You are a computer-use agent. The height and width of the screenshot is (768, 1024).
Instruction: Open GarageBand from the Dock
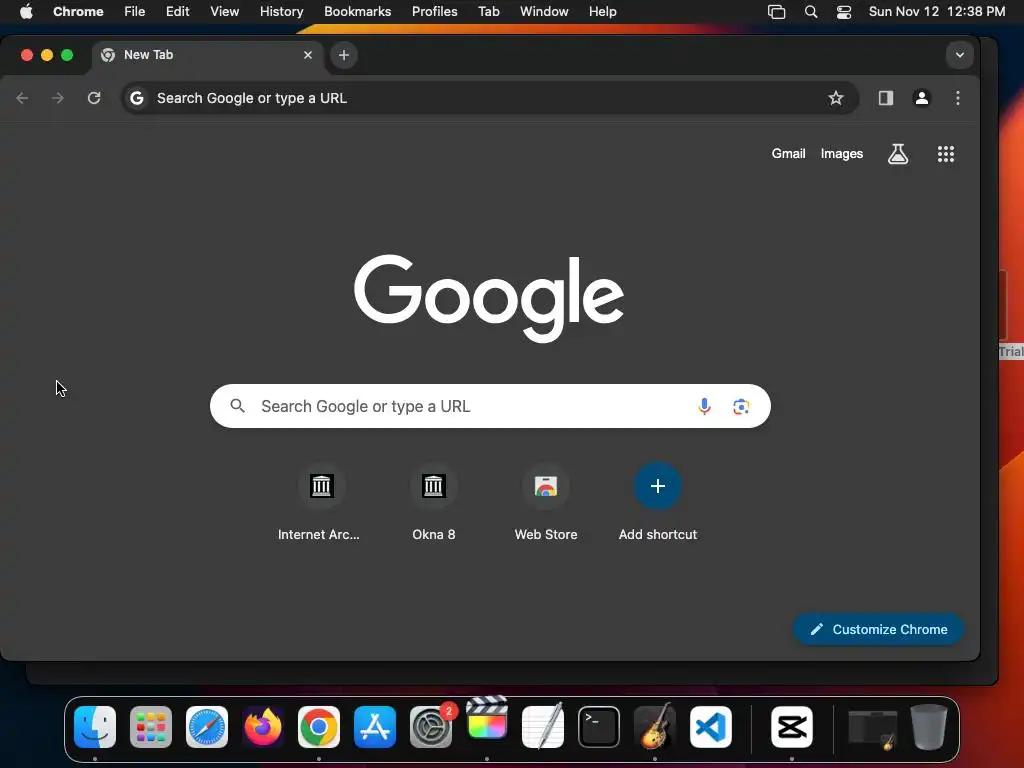[655, 725]
